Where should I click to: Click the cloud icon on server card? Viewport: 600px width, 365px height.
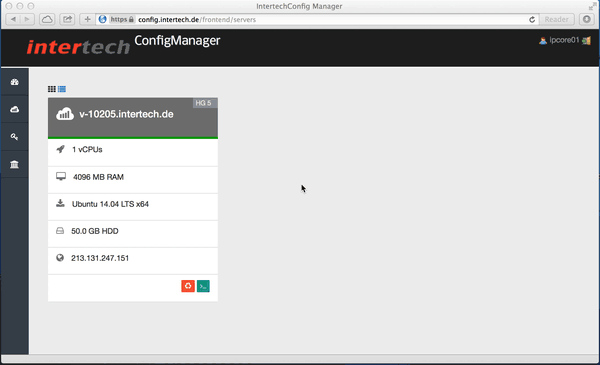coord(65,114)
